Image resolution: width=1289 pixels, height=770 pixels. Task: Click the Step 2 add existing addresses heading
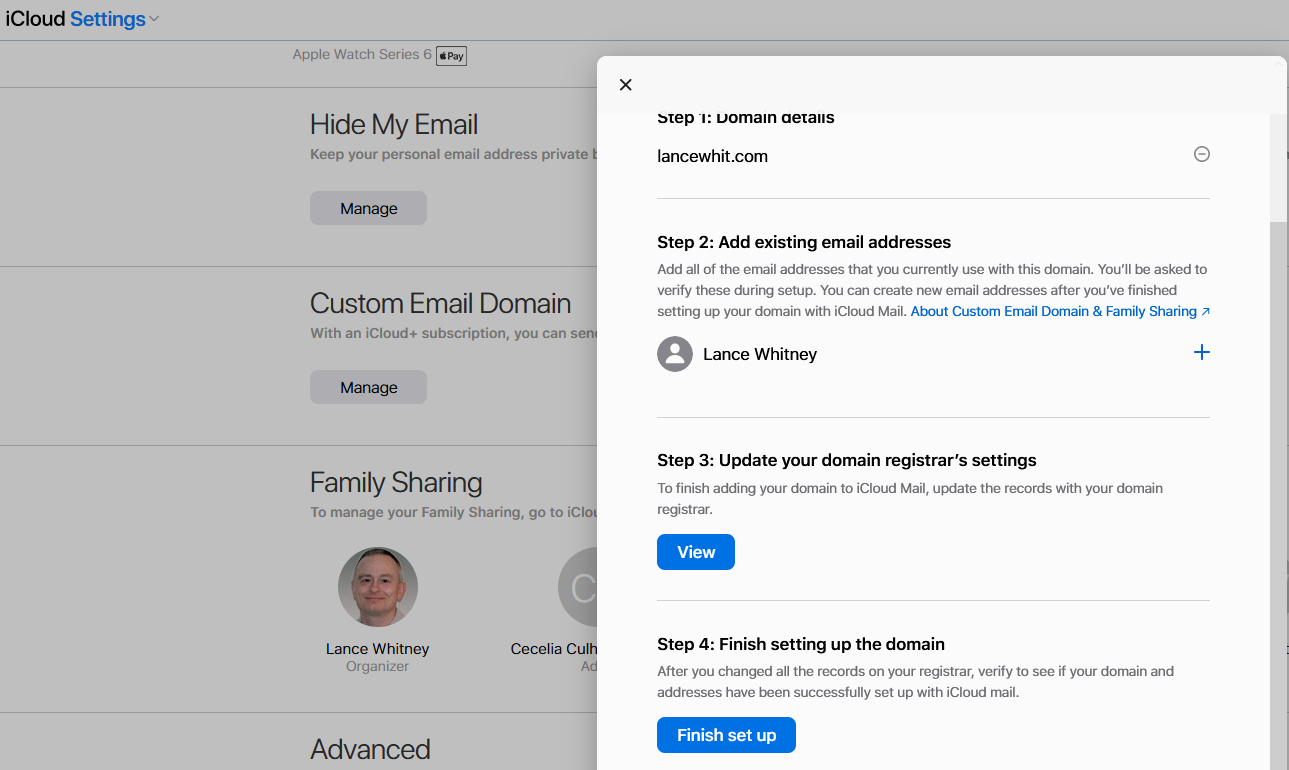coord(804,242)
